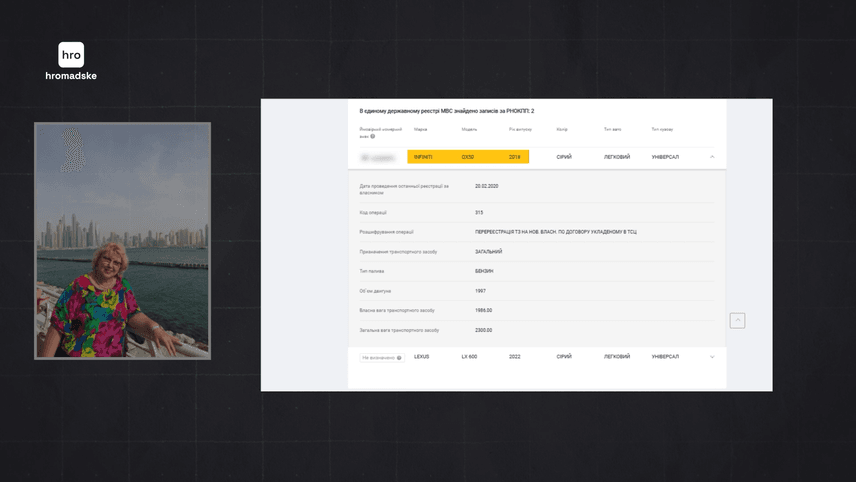Screen dimensions: 856x482
Task: Click the 'Модель' column header
Action: [x=469, y=130]
